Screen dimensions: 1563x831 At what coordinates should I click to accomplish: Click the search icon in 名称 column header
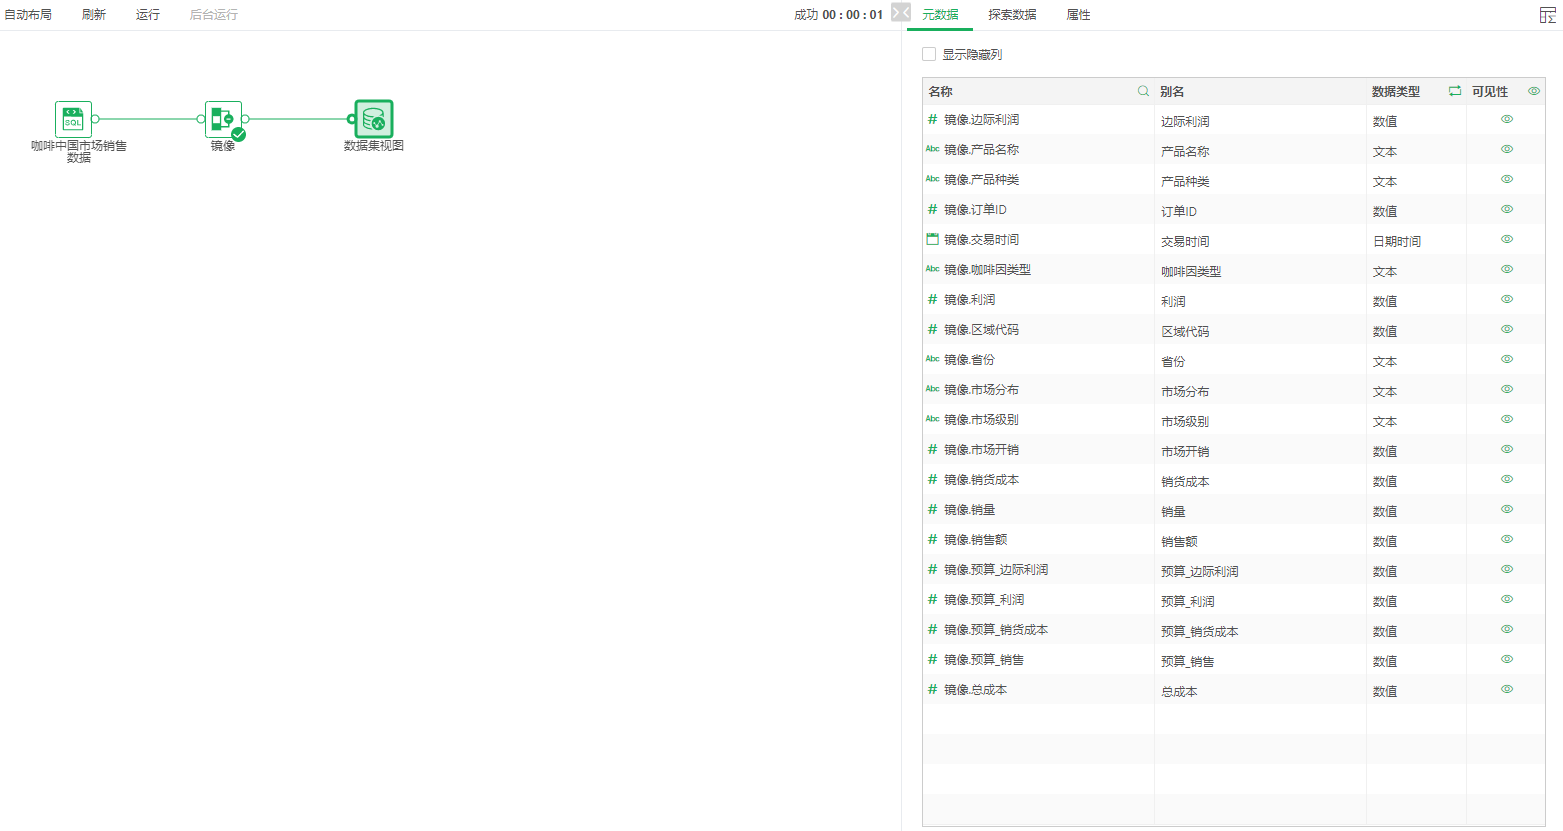coord(1143,91)
